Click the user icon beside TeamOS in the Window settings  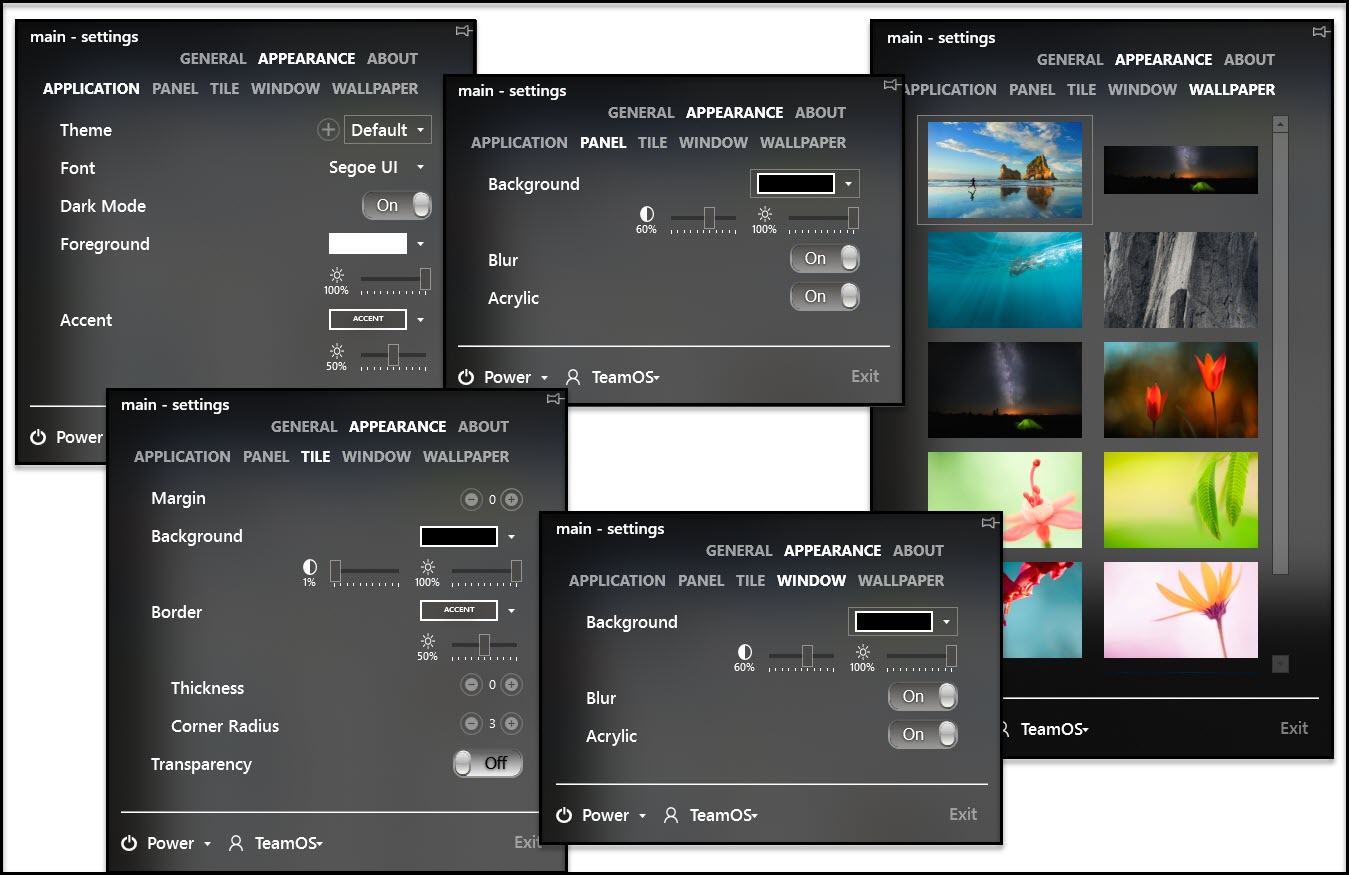pos(671,815)
